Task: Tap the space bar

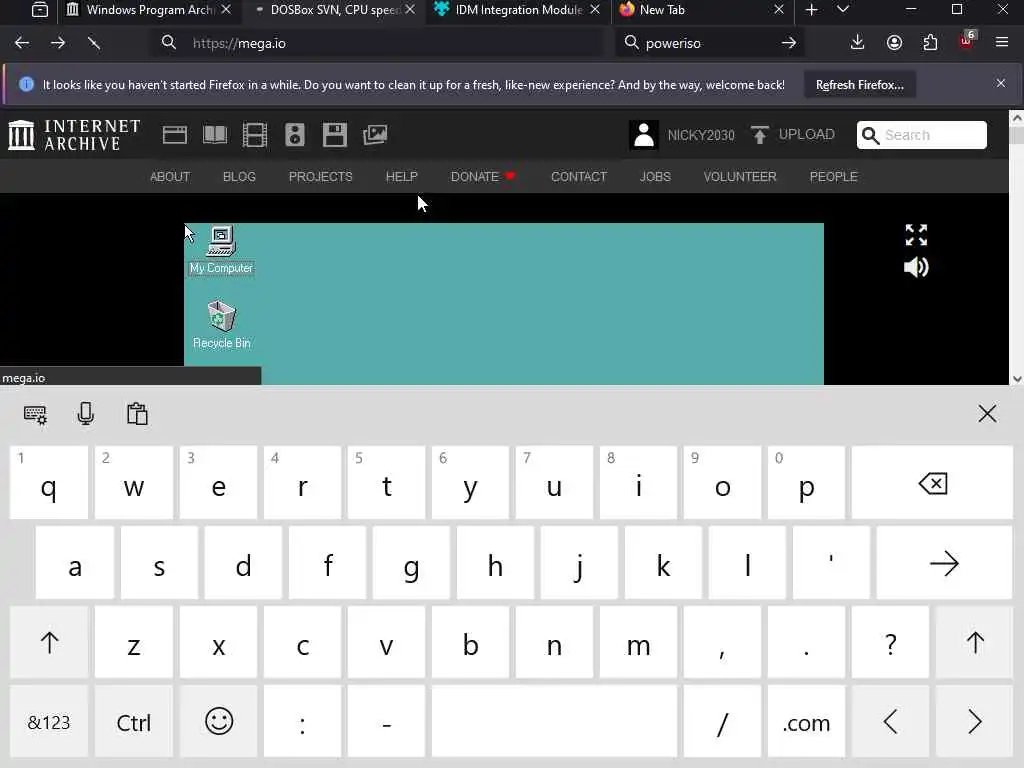Action: [554, 722]
